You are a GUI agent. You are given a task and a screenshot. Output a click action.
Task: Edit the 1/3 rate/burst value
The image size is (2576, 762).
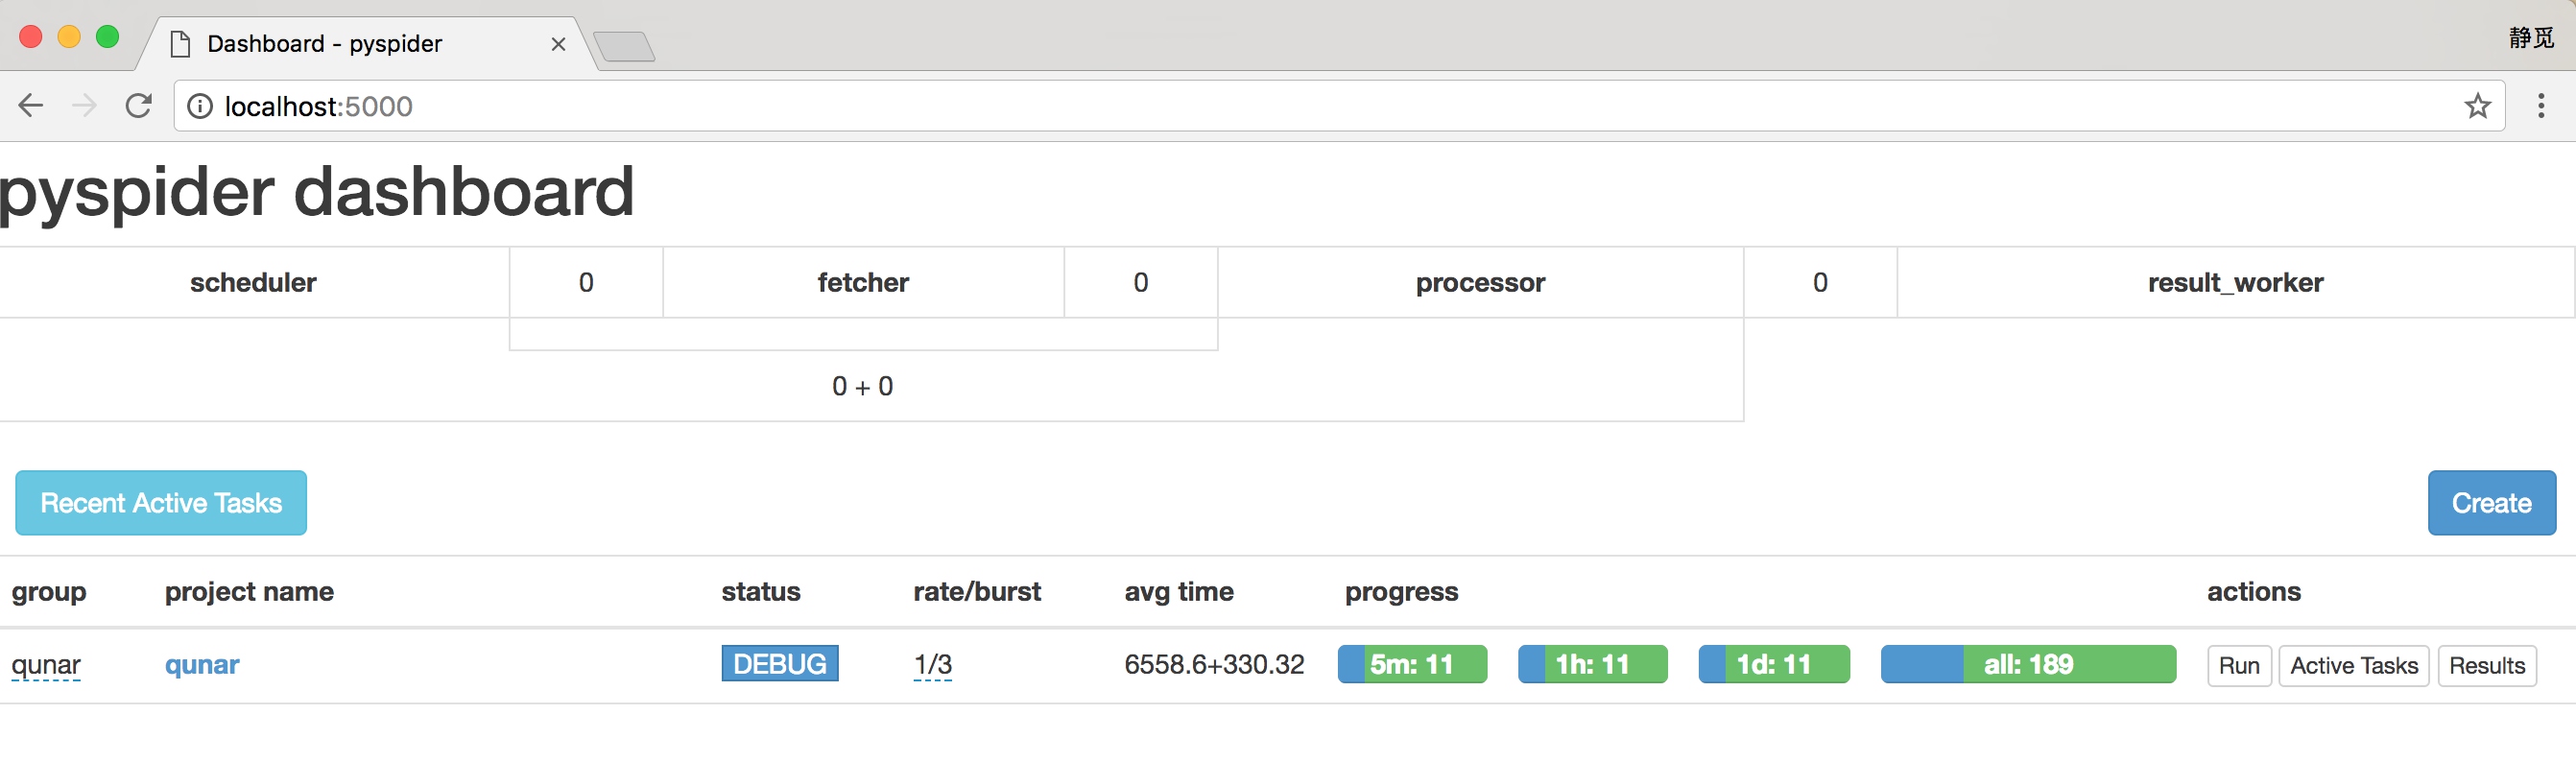point(932,665)
